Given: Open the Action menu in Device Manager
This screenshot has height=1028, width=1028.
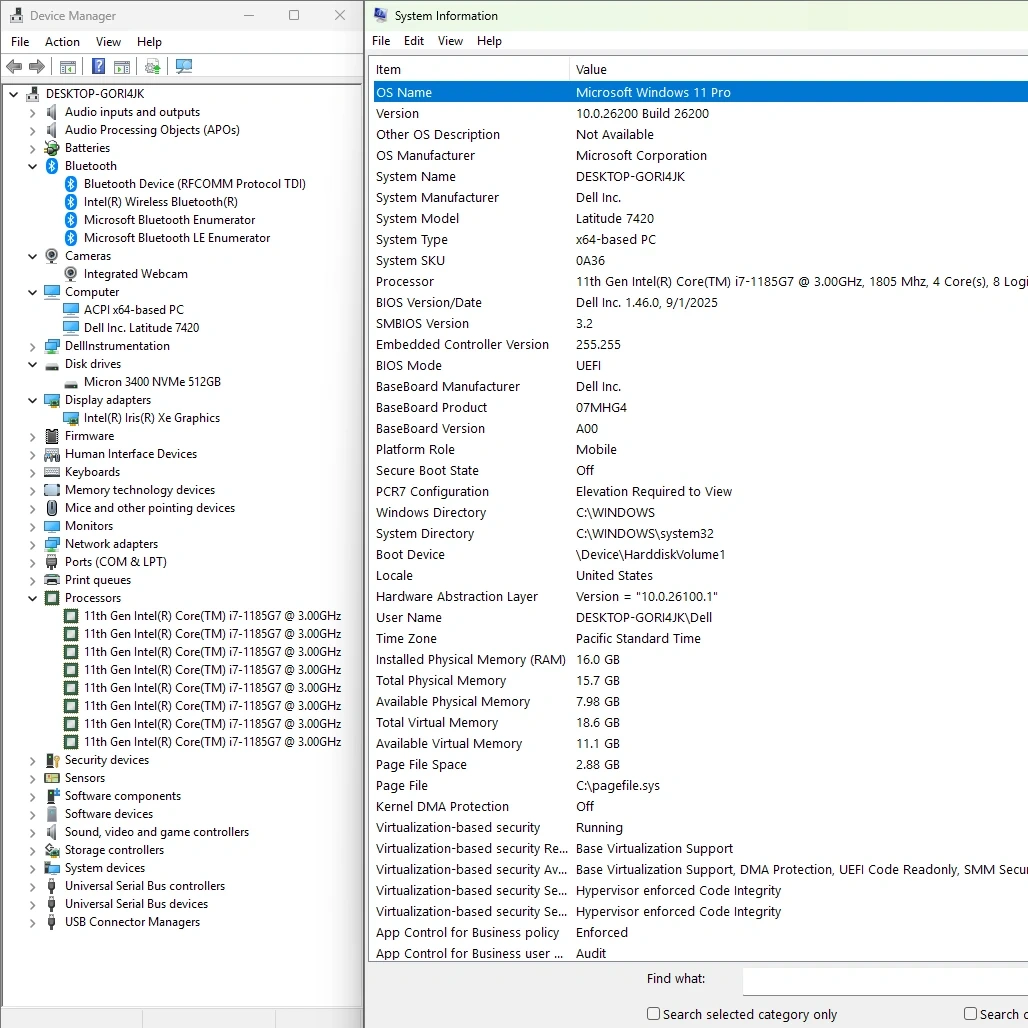Looking at the screenshot, I should click(x=62, y=42).
